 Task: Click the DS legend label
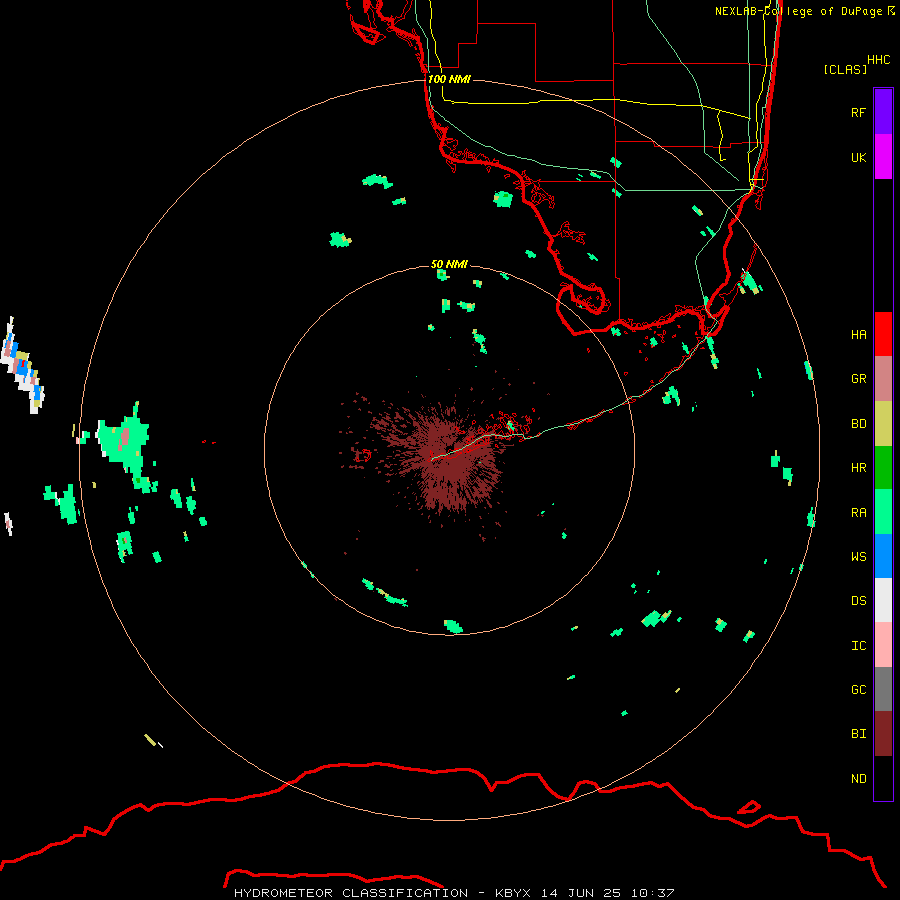(858, 600)
